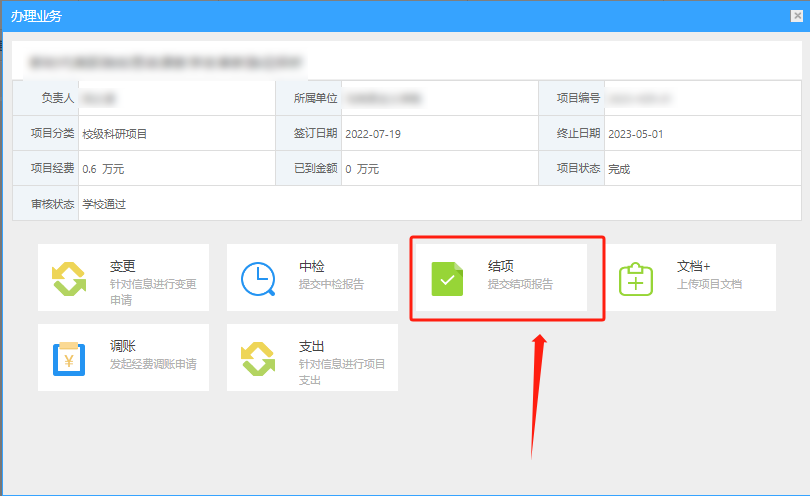Open 变更 via its title text
The image size is (810, 496).
coord(123,266)
